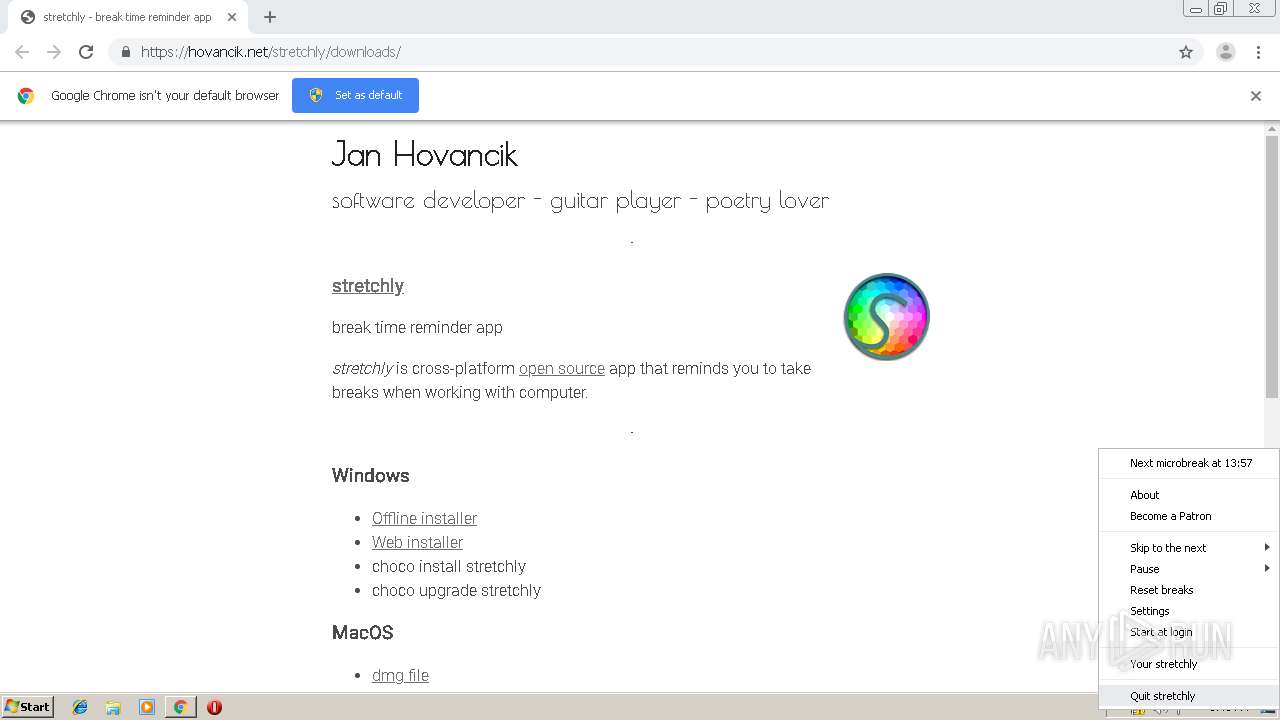Close the stretchly tab
The image size is (1280, 720).
tap(232, 17)
